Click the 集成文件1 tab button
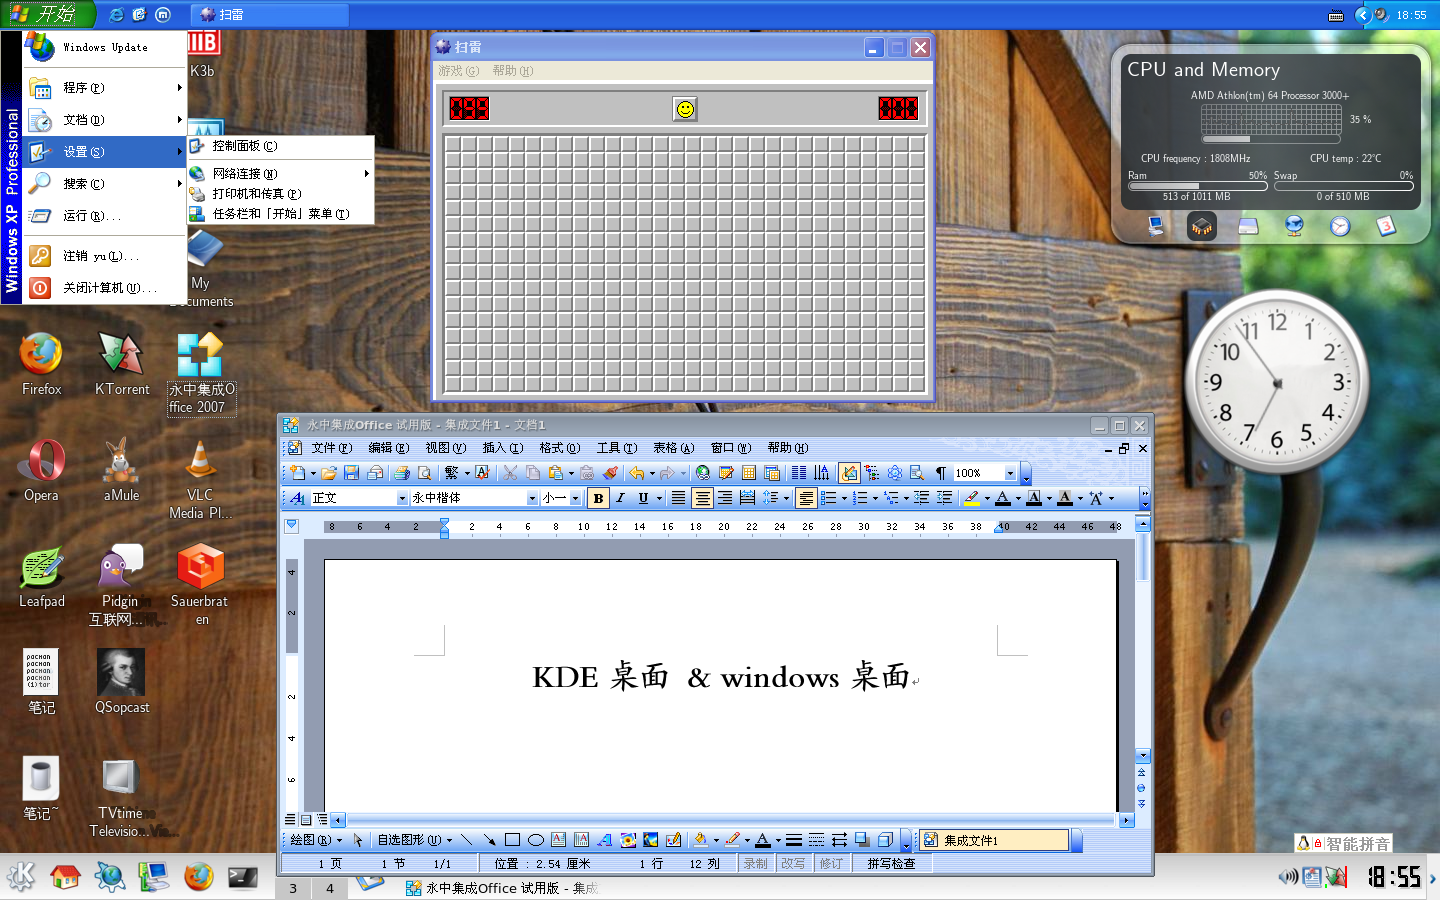The image size is (1440, 900). click(994, 840)
